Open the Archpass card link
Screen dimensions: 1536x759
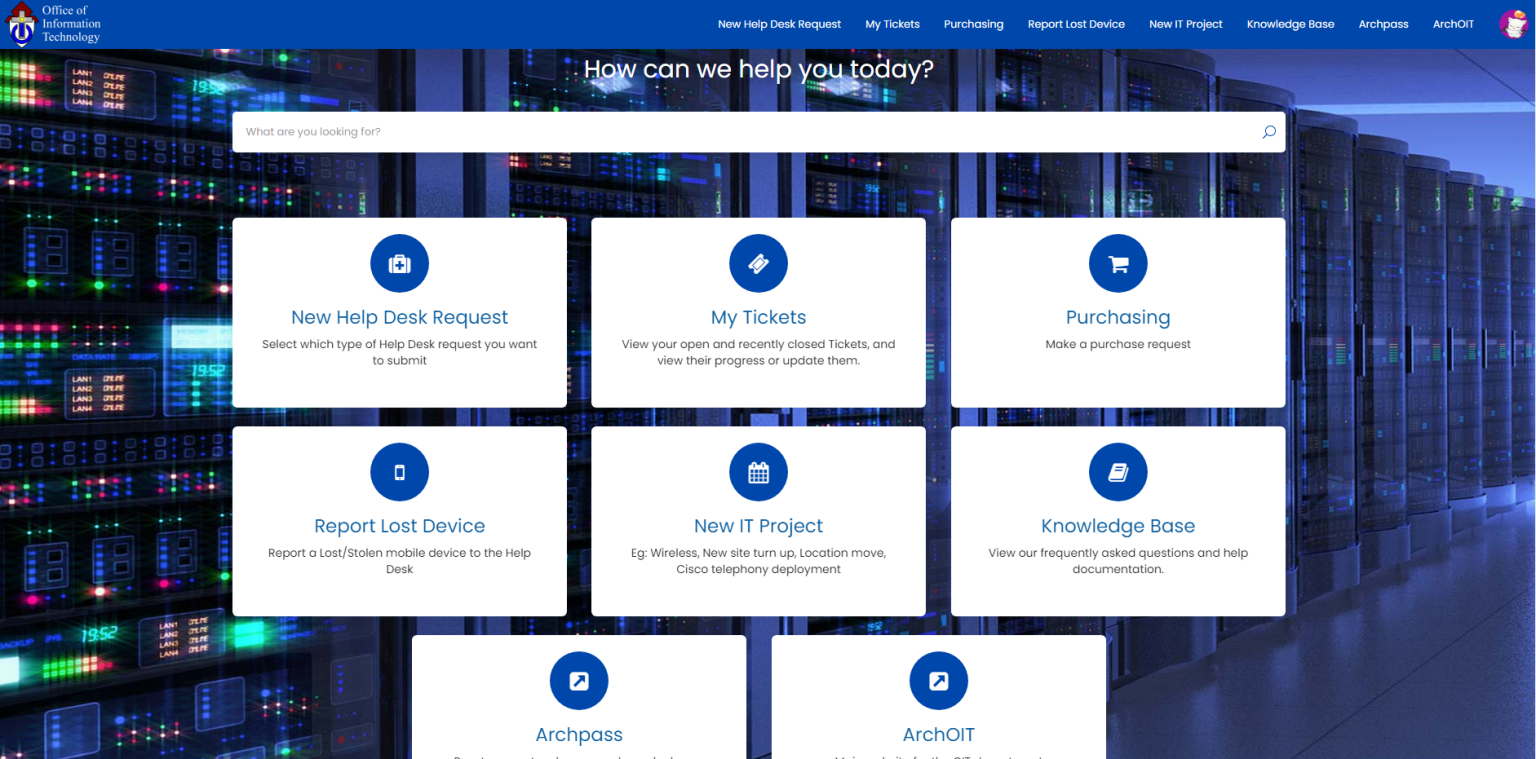point(579,733)
